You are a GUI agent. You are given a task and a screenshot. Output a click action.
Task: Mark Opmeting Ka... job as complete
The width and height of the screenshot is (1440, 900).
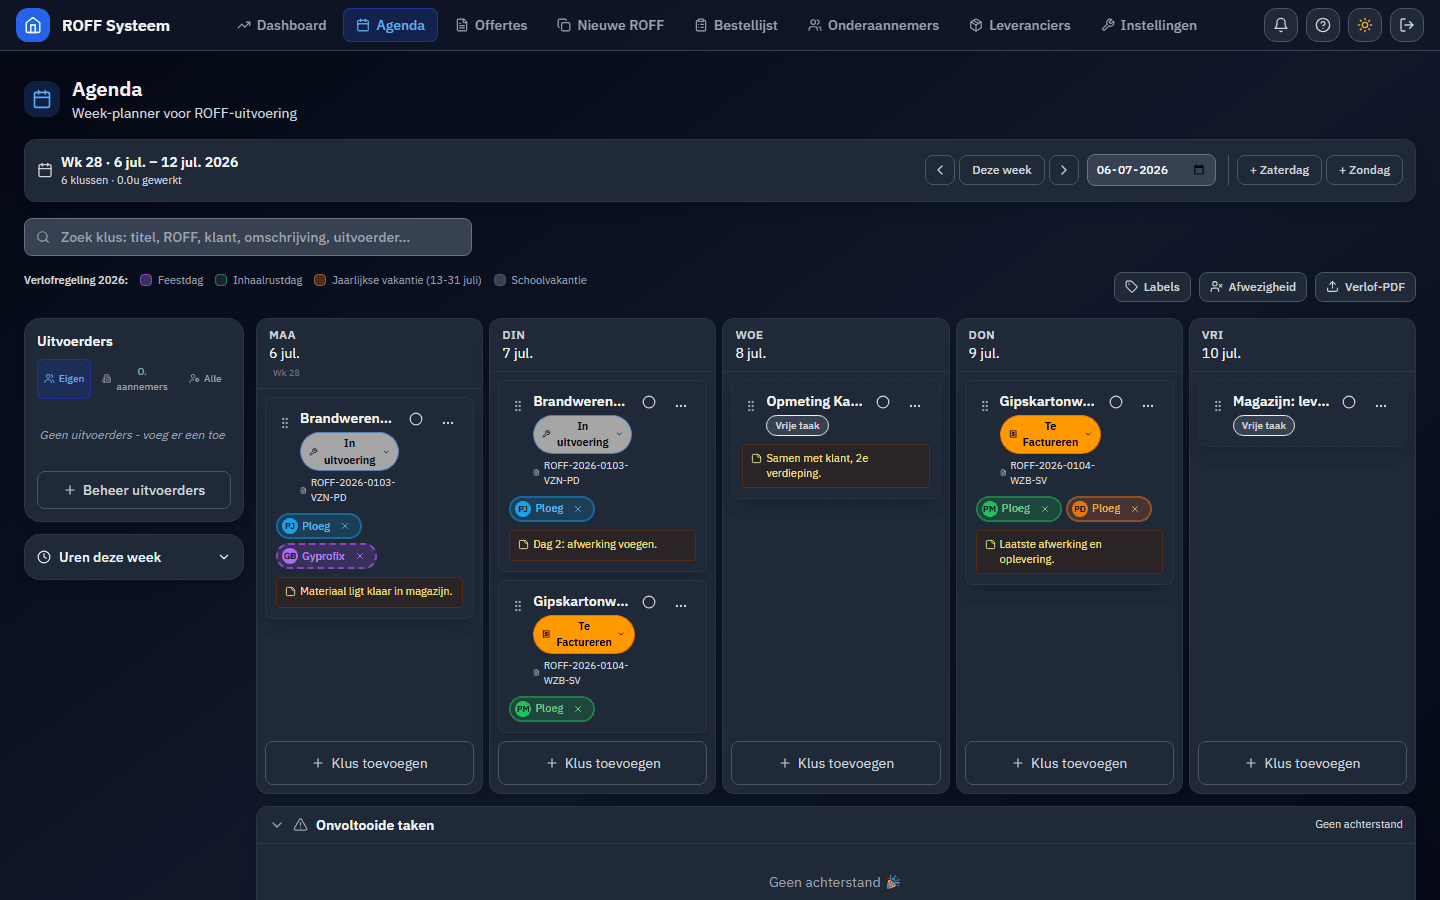click(883, 402)
